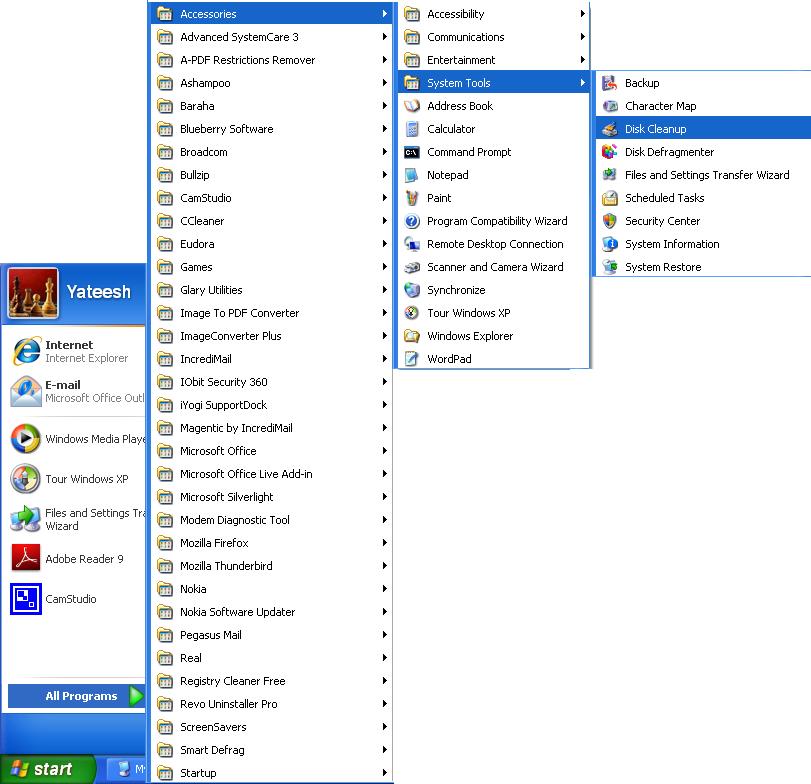This screenshot has height=784, width=811.
Task: Expand the Startup submenu arrow
Action: click(x=384, y=773)
